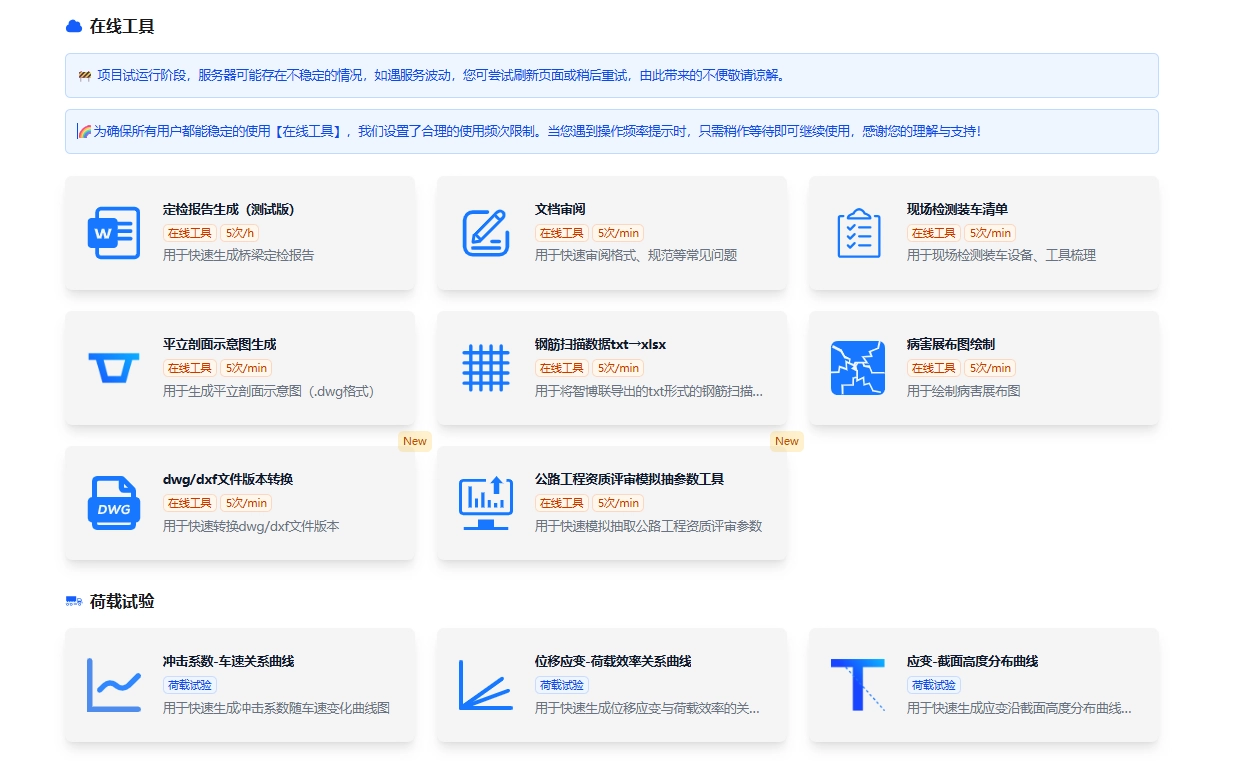Click the crack-pattern icon on 病害展布图绘制
This screenshot has width=1237, height=761.
[x=858, y=368]
